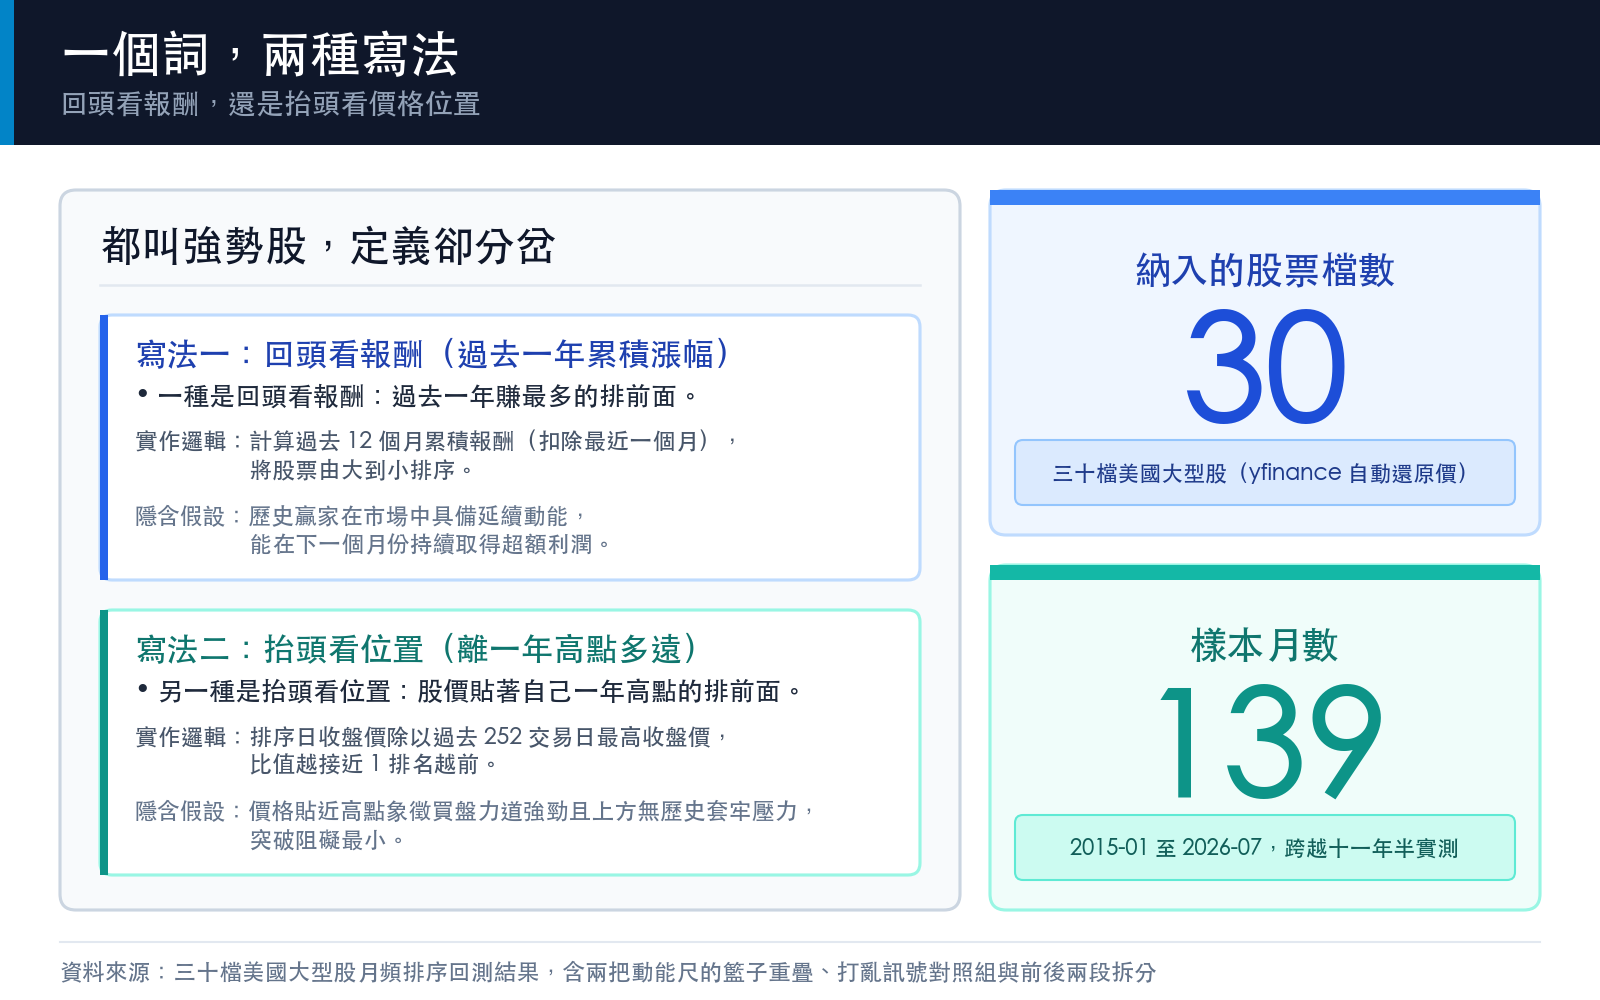Click heading 寫法一:回頭看報酬(過去一年累積漲幅)
The width and height of the screenshot is (1600, 1000).
436,354
